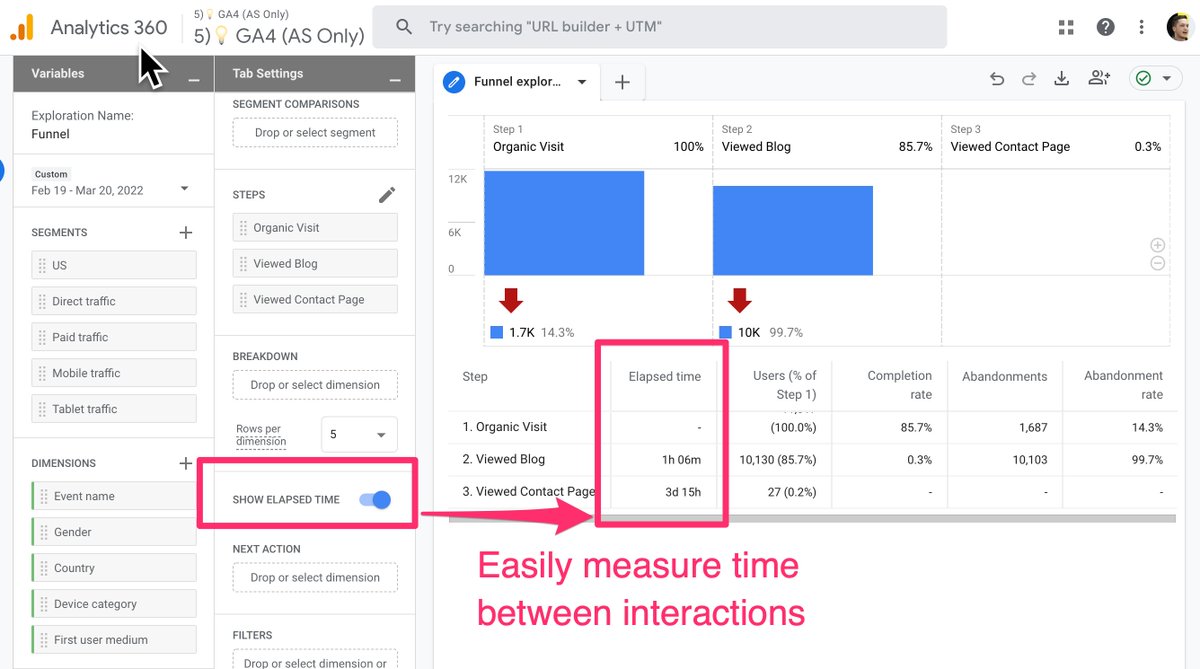Click the Abandonments column header
Image resolution: width=1200 pixels, height=669 pixels.
pyautogui.click(x=1004, y=377)
